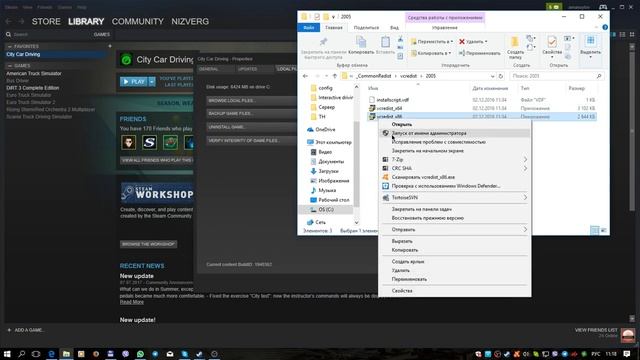Click the Steam library search field
Viewport: 640px width, 360px height.
pos(49,34)
